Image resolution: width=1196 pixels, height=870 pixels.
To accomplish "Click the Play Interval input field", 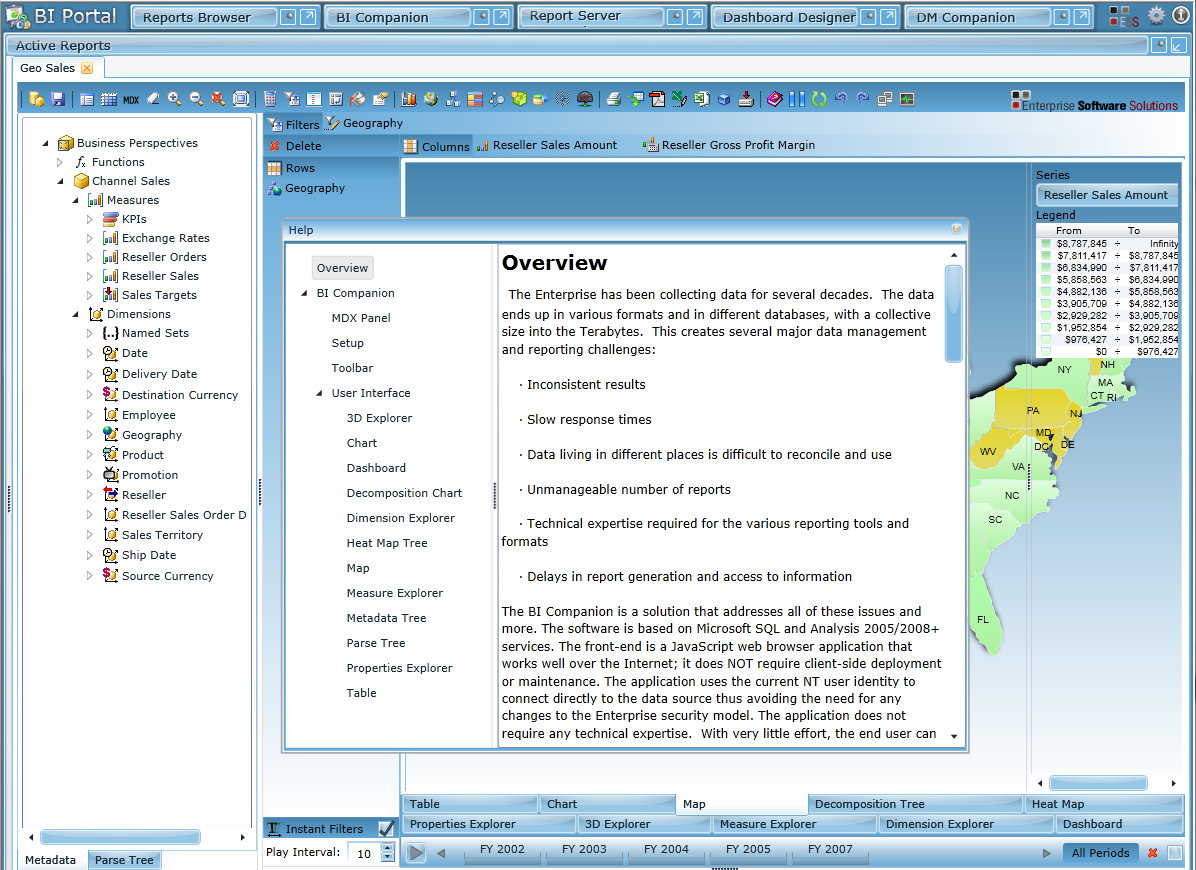I will 364,852.
